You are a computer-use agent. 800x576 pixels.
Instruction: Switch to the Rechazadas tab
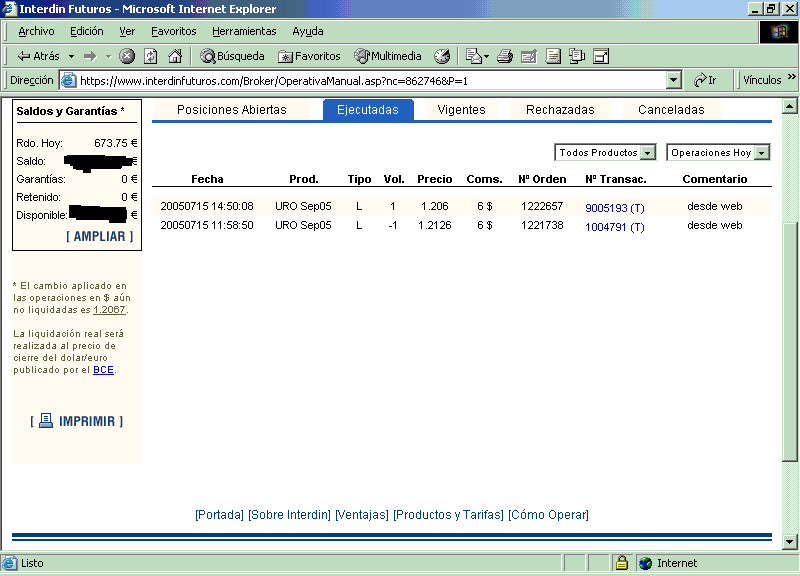pos(560,110)
